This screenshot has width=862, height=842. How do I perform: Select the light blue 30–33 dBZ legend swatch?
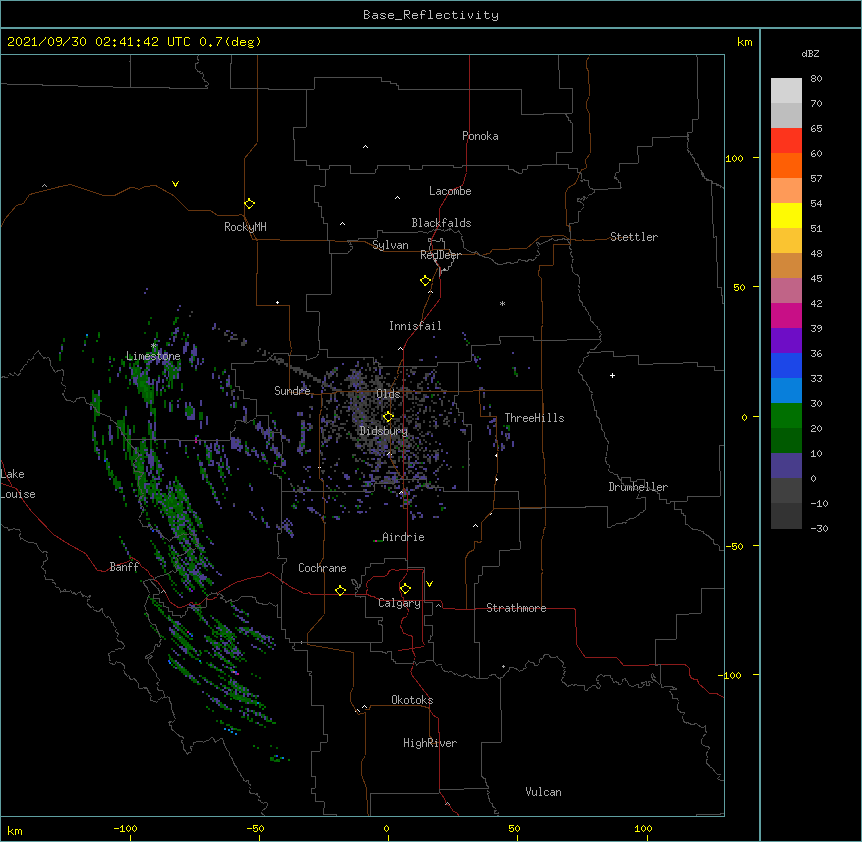[x=786, y=391]
